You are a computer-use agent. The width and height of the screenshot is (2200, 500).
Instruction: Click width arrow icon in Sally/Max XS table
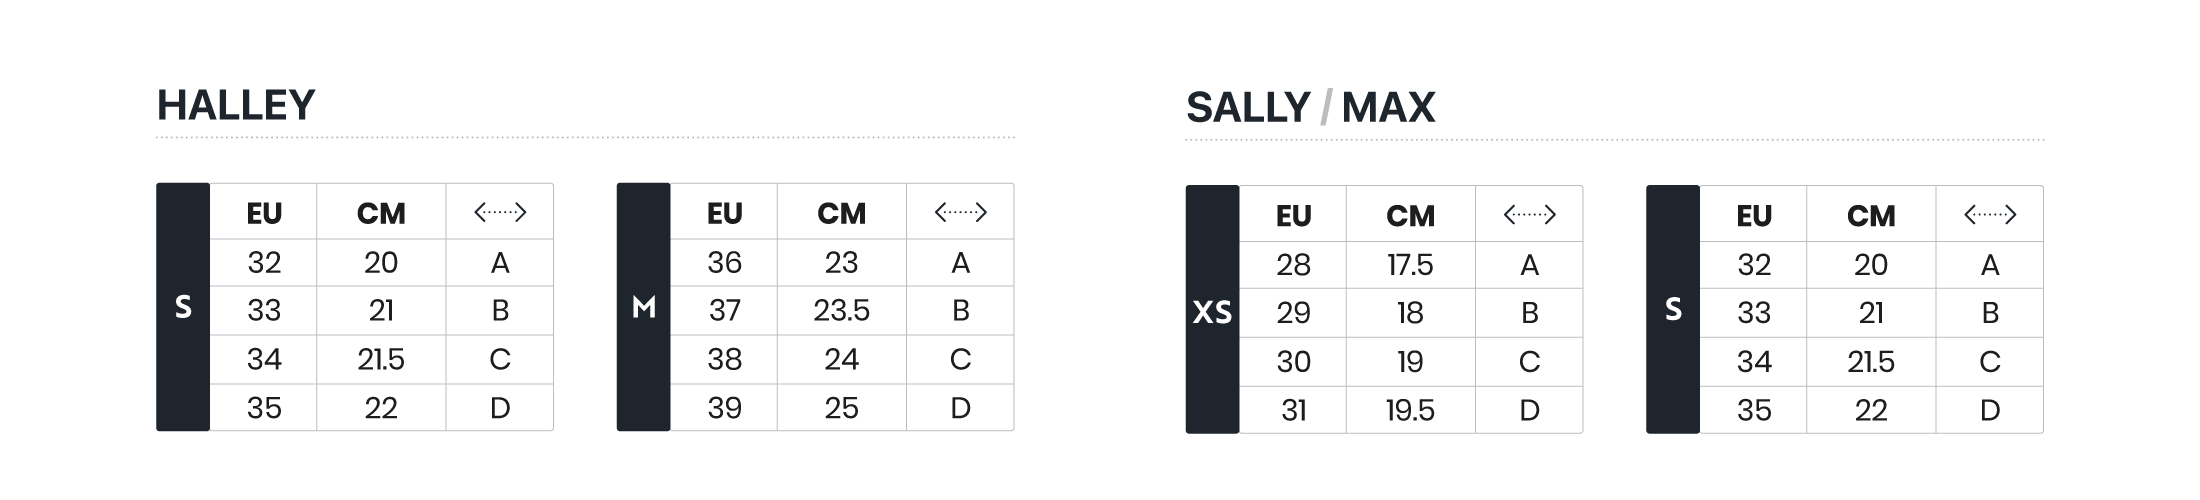(1529, 214)
